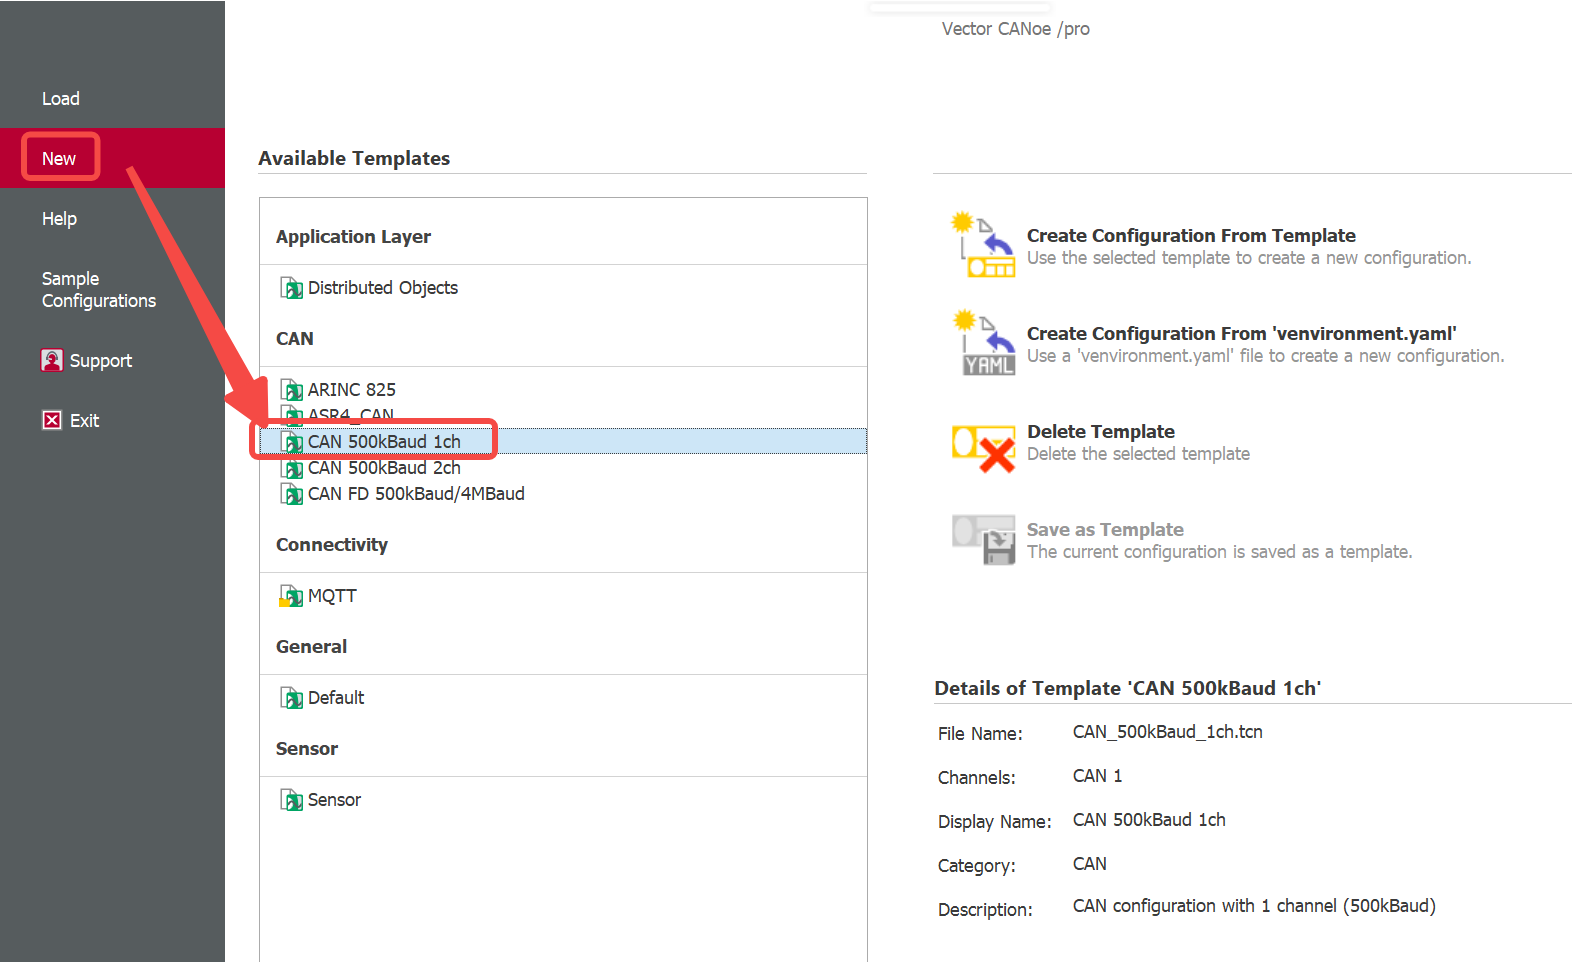
Task: Click the CAN_500kBaud_1ch.tcn file name value
Action: (1168, 732)
